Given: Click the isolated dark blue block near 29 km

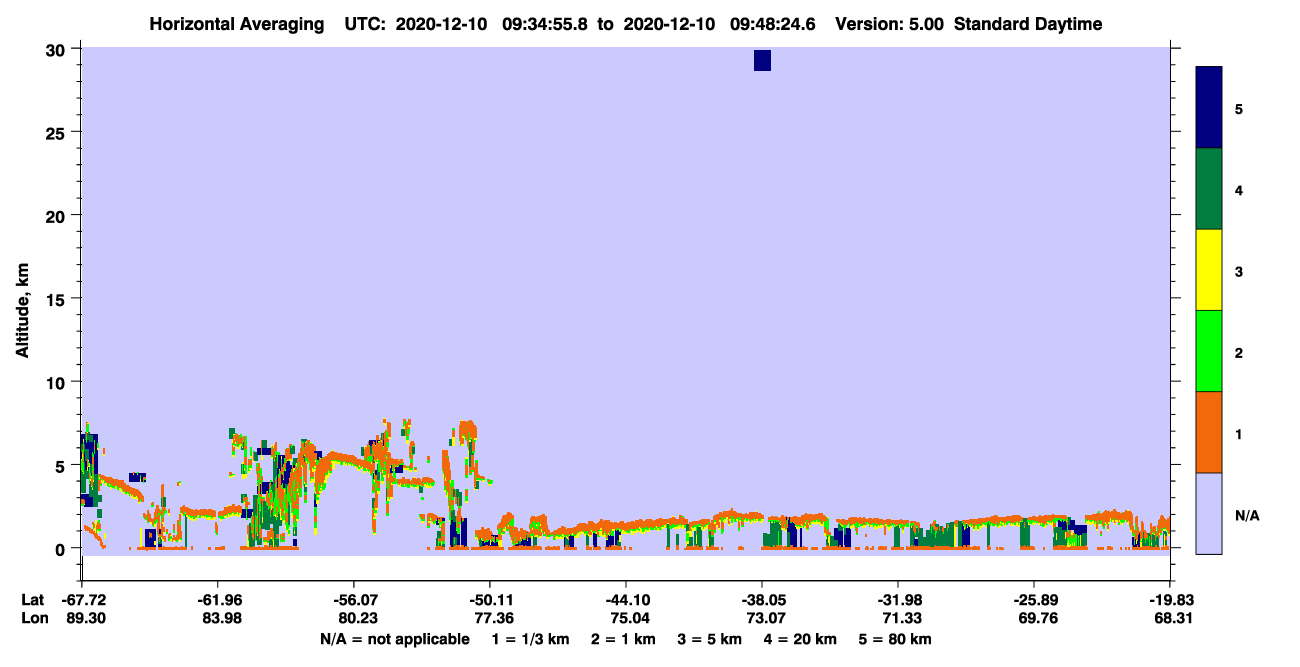Looking at the screenshot, I should (x=762, y=61).
